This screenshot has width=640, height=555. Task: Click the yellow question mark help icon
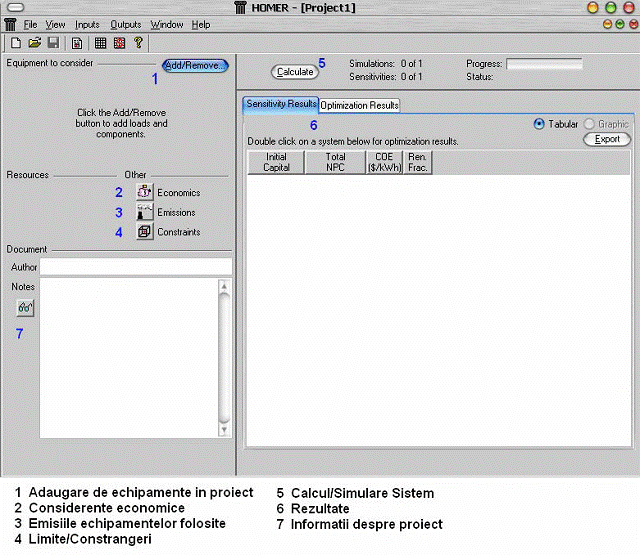click(138, 43)
